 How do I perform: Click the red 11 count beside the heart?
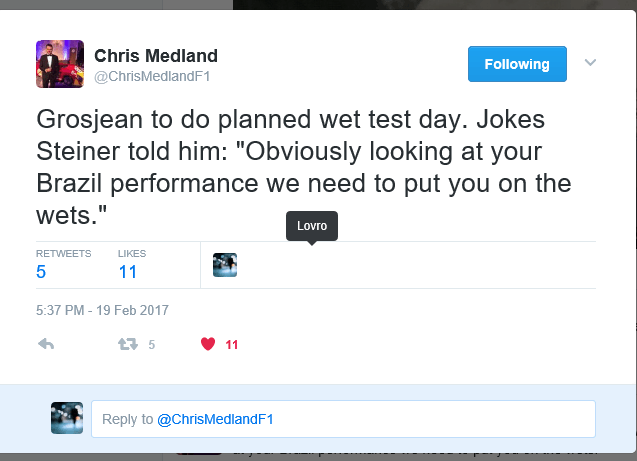232,344
